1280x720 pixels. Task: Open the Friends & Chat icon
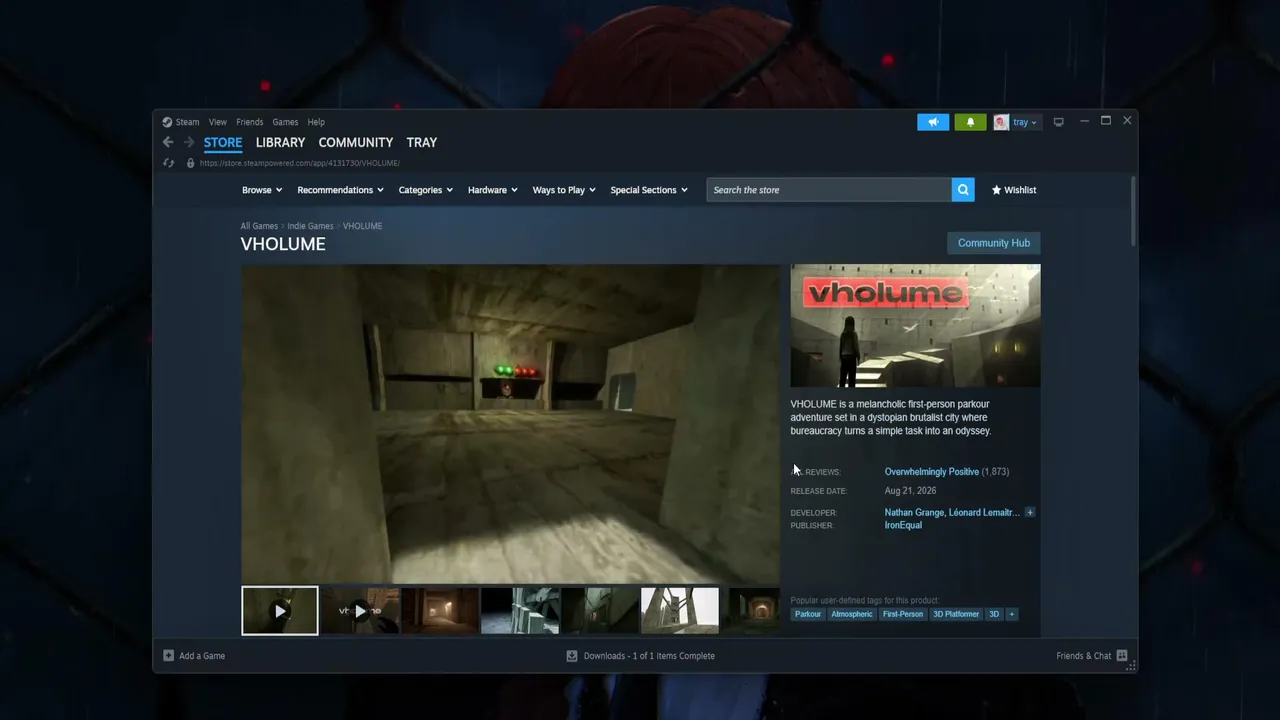[x=1122, y=656]
